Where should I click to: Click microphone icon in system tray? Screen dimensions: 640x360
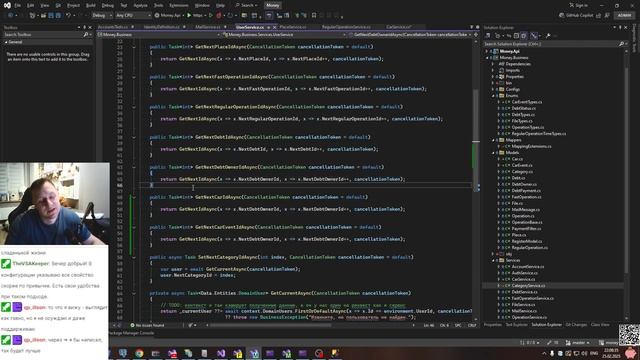552,353
